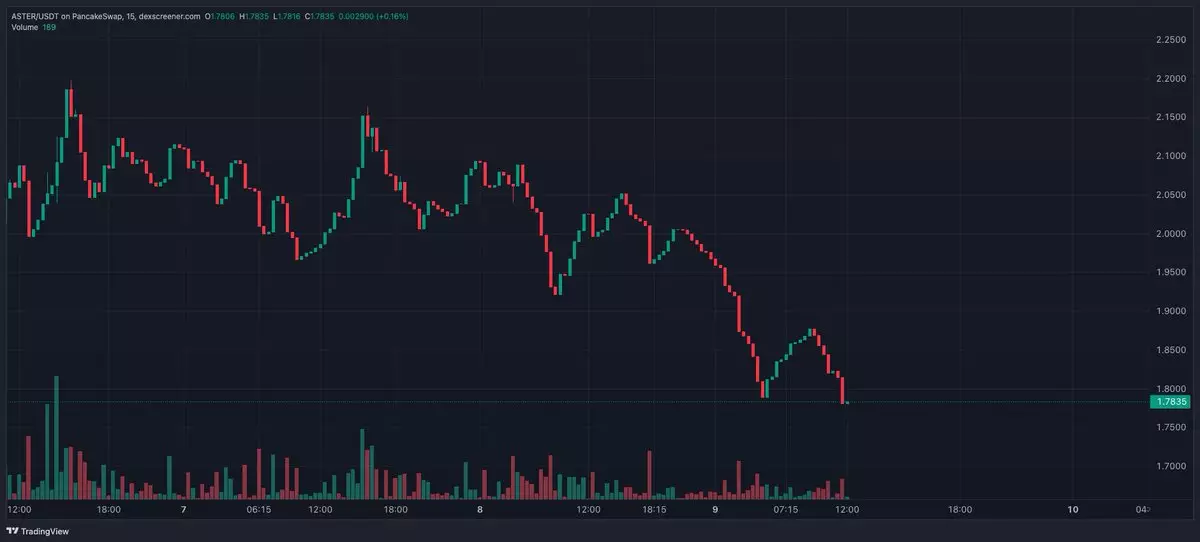Click the 1.7000 price axis label
This screenshot has height=542, width=1200.
1170,466
